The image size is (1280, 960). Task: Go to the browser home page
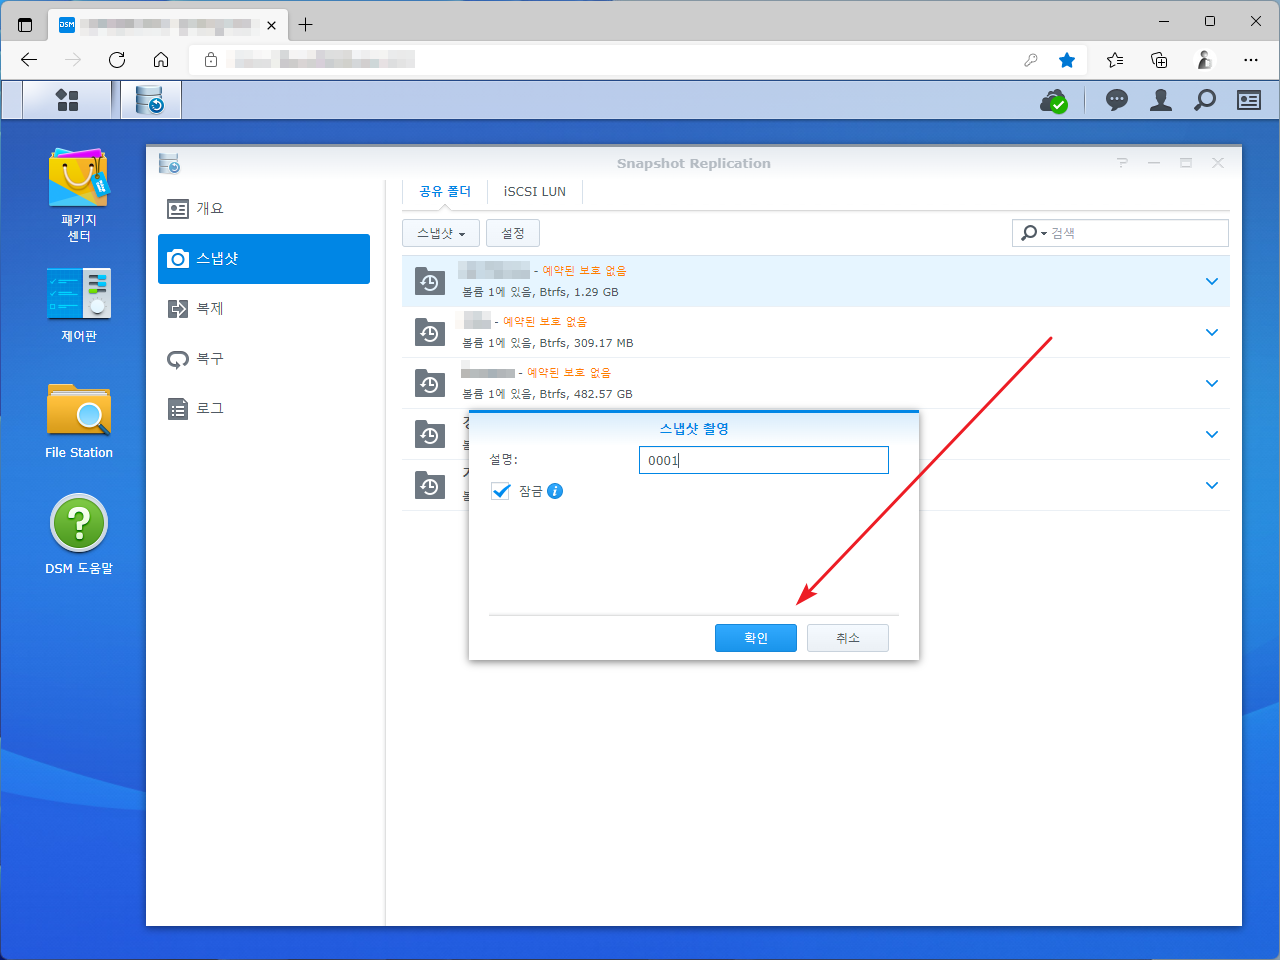click(x=161, y=60)
